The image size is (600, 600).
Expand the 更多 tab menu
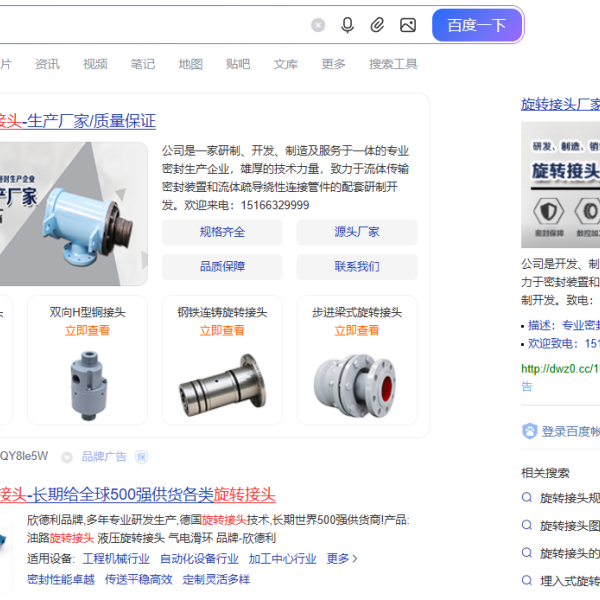point(333,64)
